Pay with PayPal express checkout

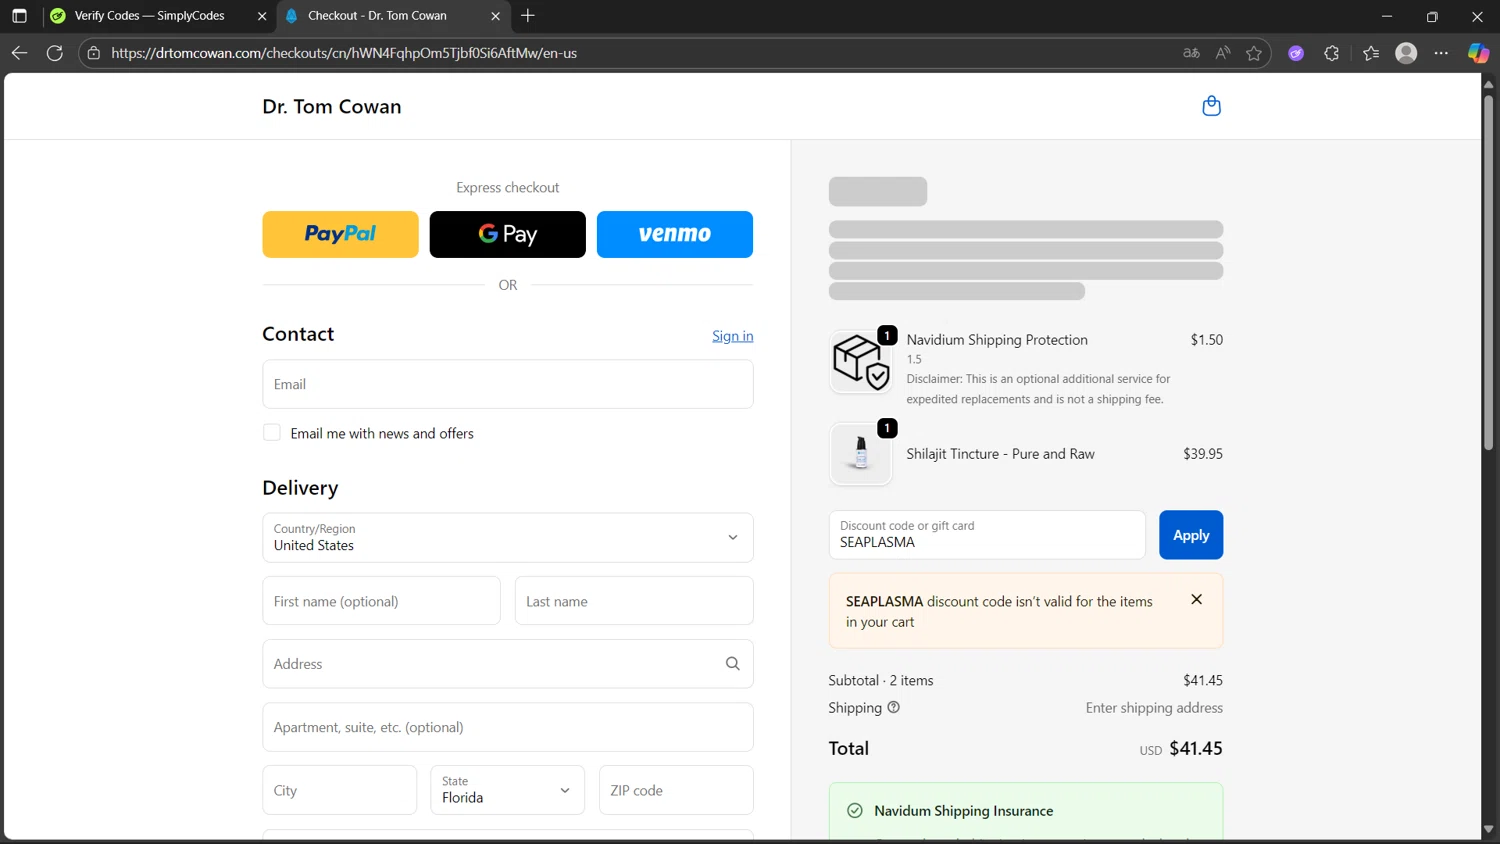340,234
